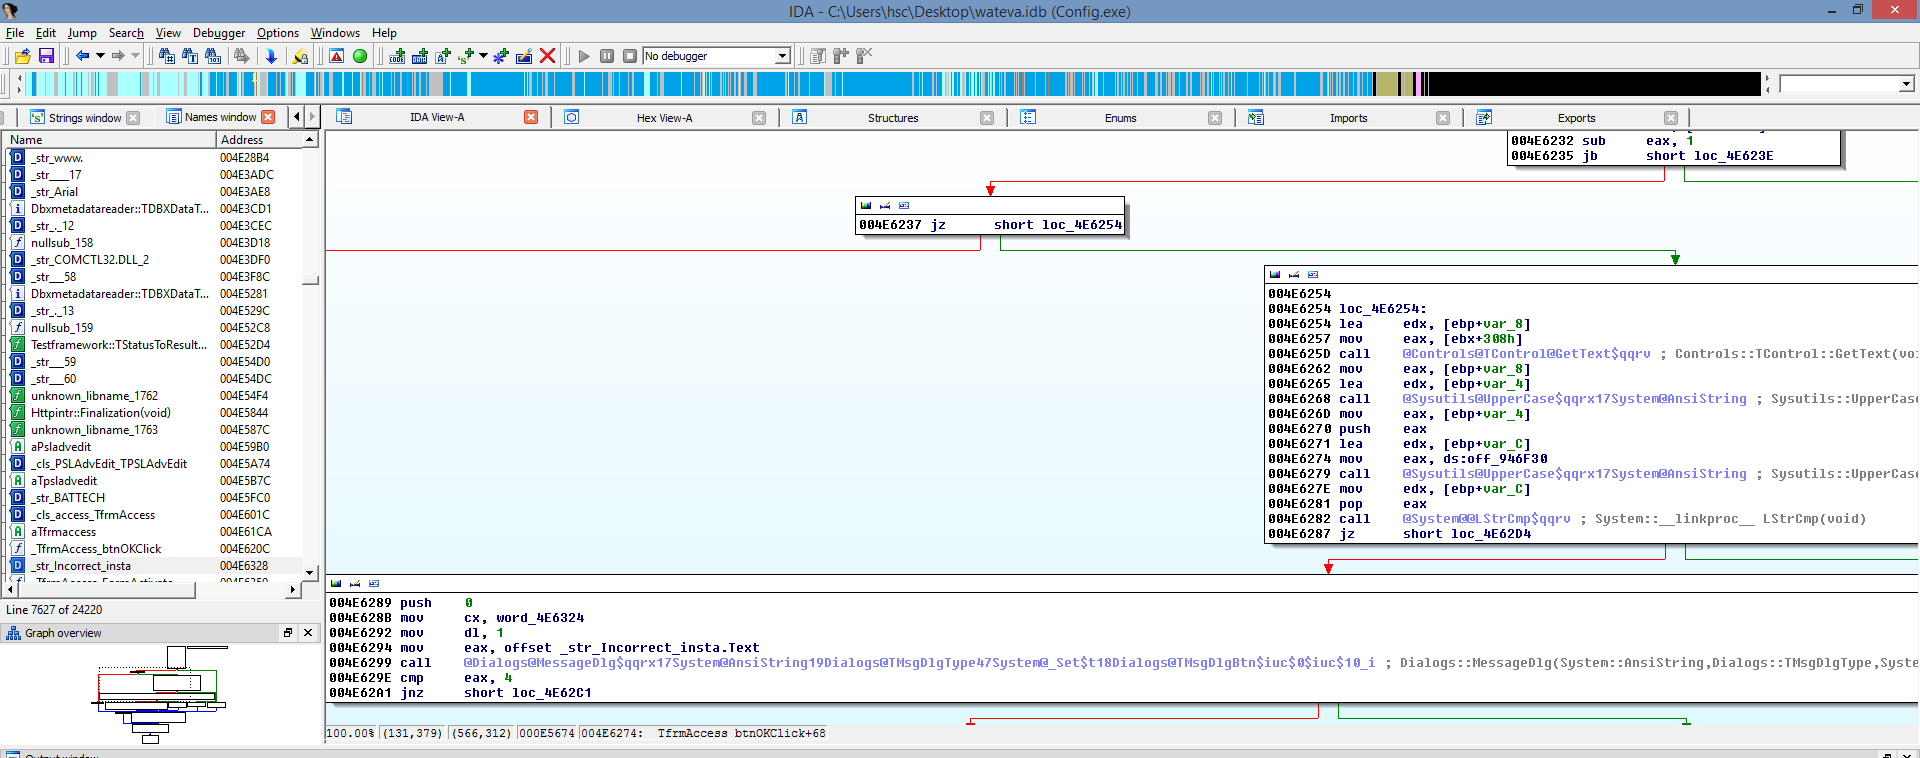This screenshot has width=1920, height=758.
Task: Click the Name column header
Action: [x=110, y=140]
